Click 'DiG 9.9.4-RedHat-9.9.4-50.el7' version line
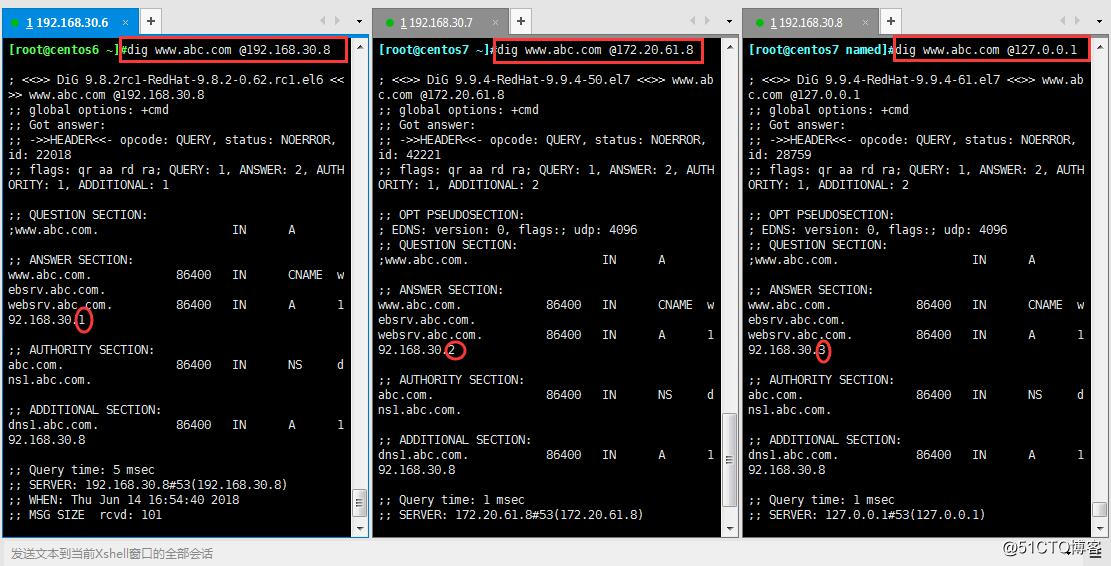This screenshot has width=1111, height=566. 546,79
